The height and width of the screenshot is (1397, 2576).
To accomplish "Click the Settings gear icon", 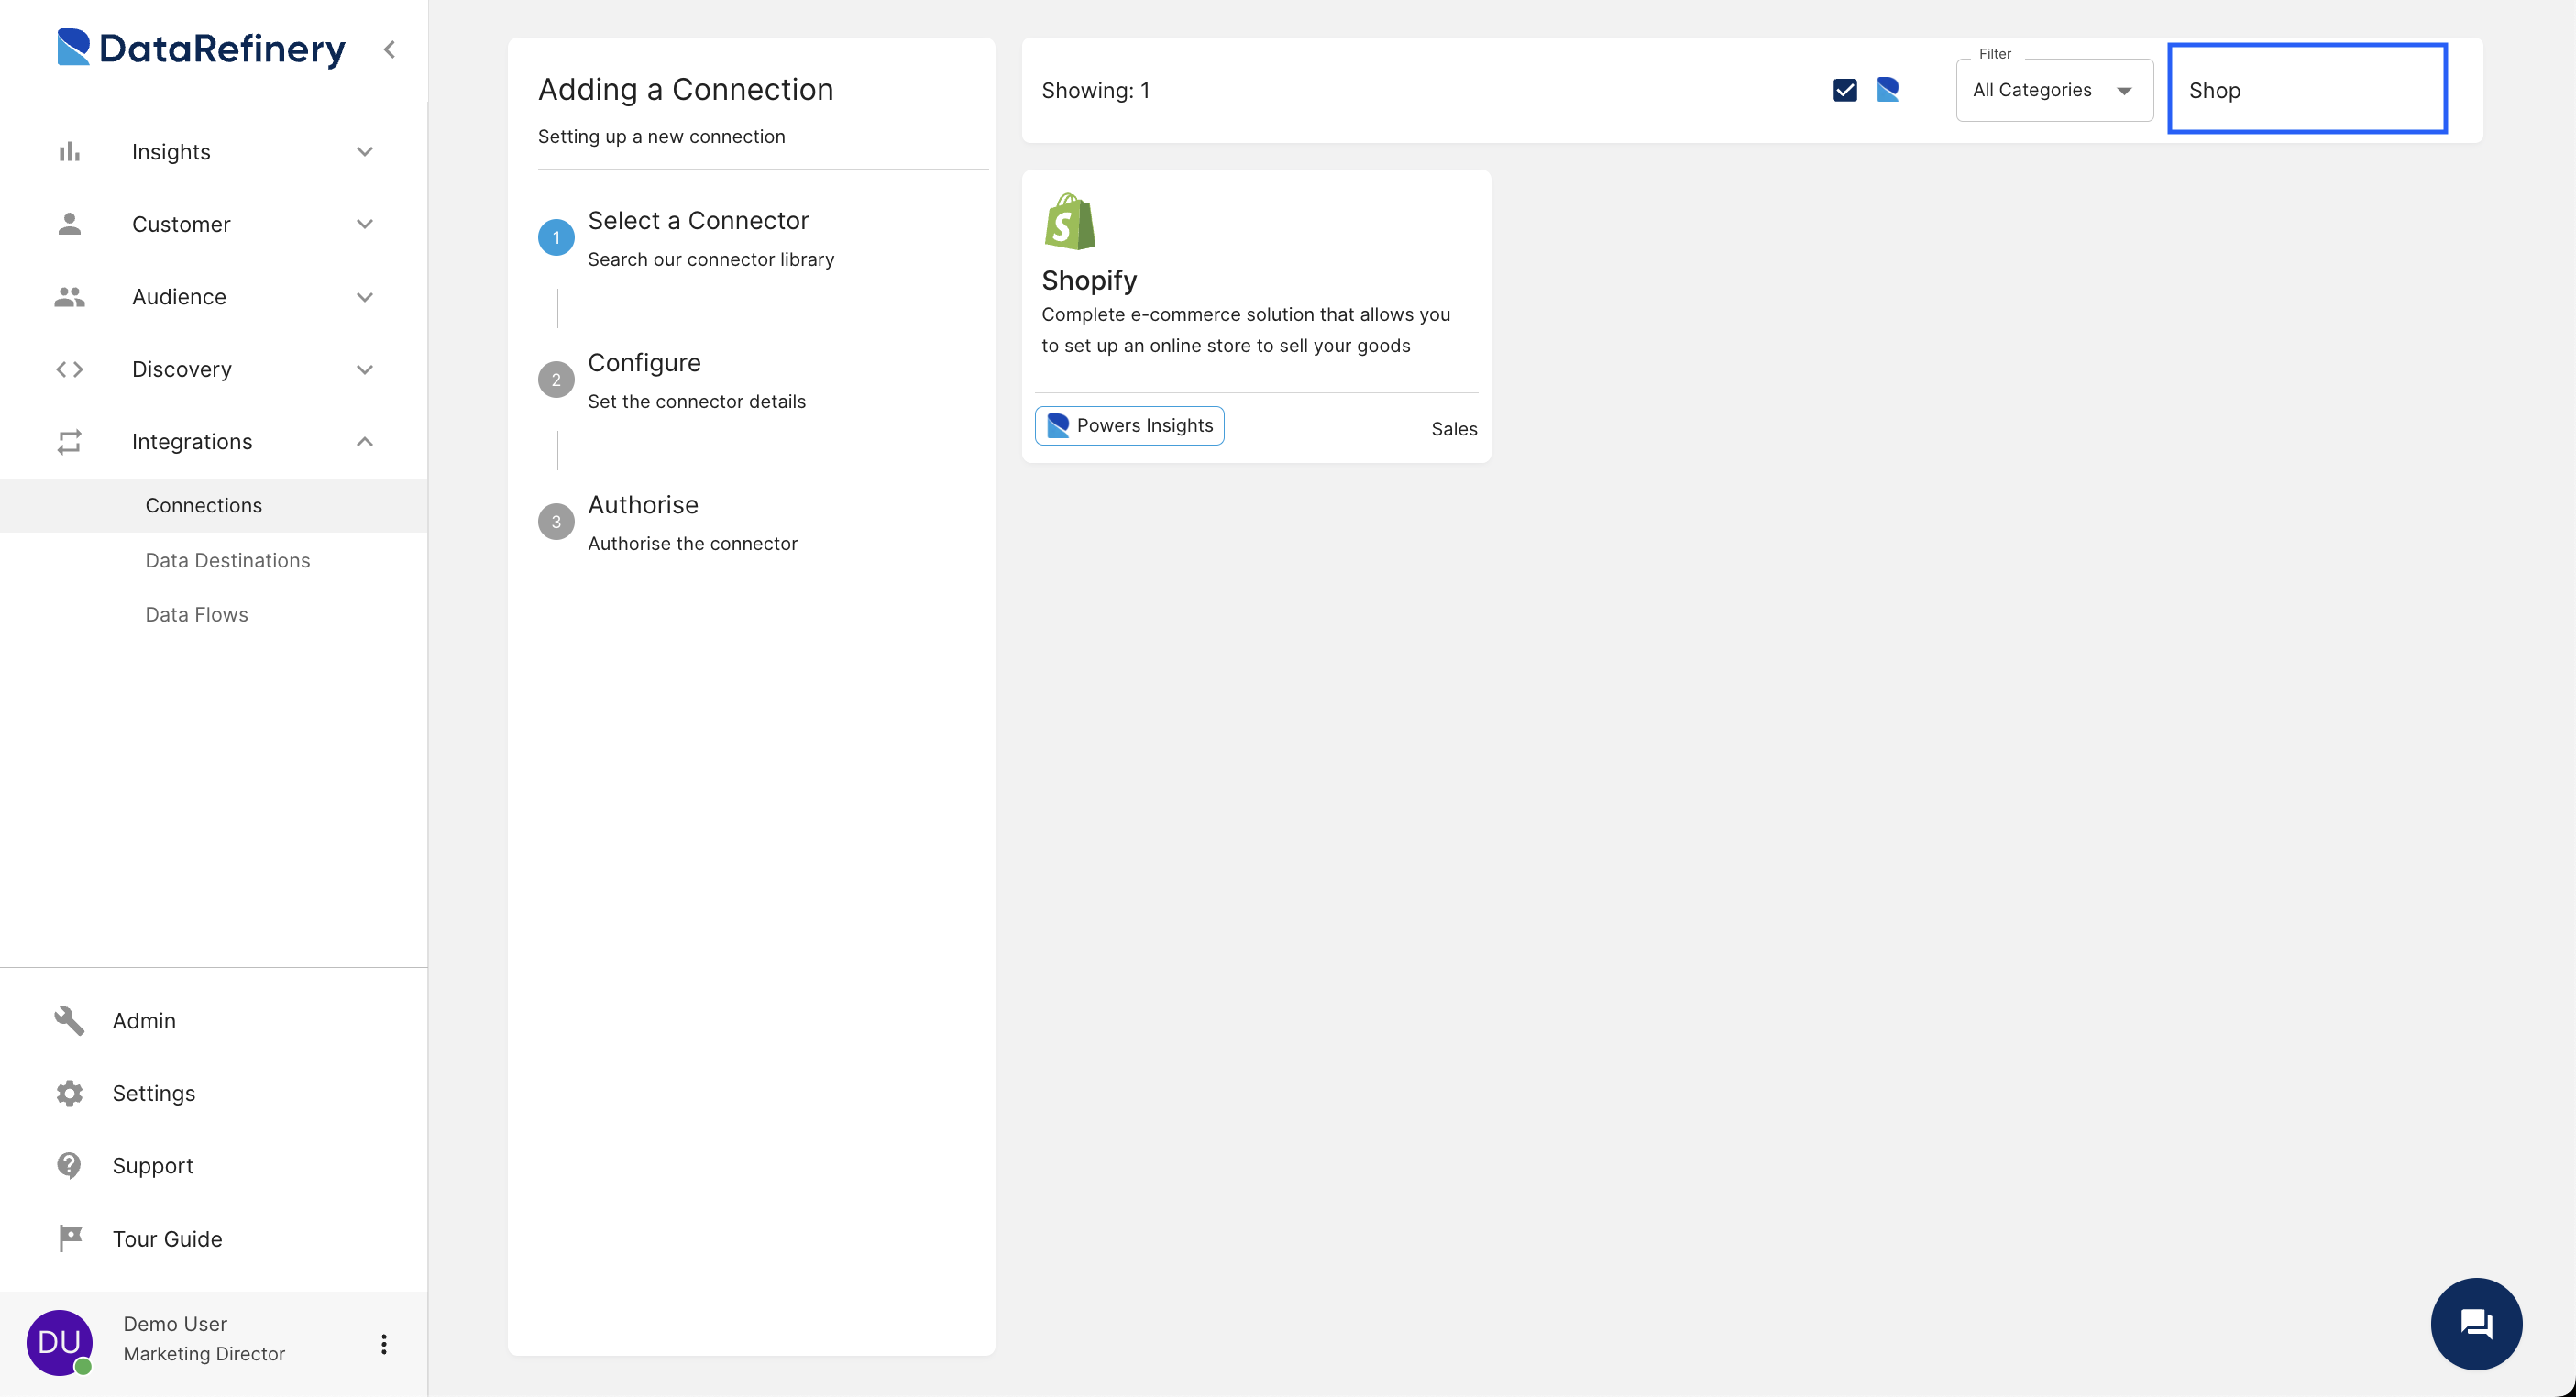I will click(69, 1093).
